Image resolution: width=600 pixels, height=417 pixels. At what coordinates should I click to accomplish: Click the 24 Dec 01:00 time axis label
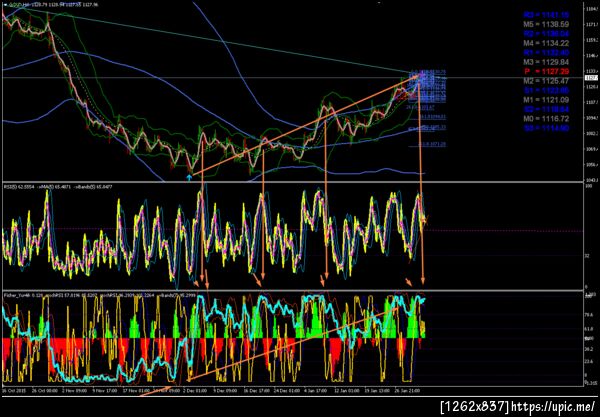pyautogui.click(x=287, y=391)
